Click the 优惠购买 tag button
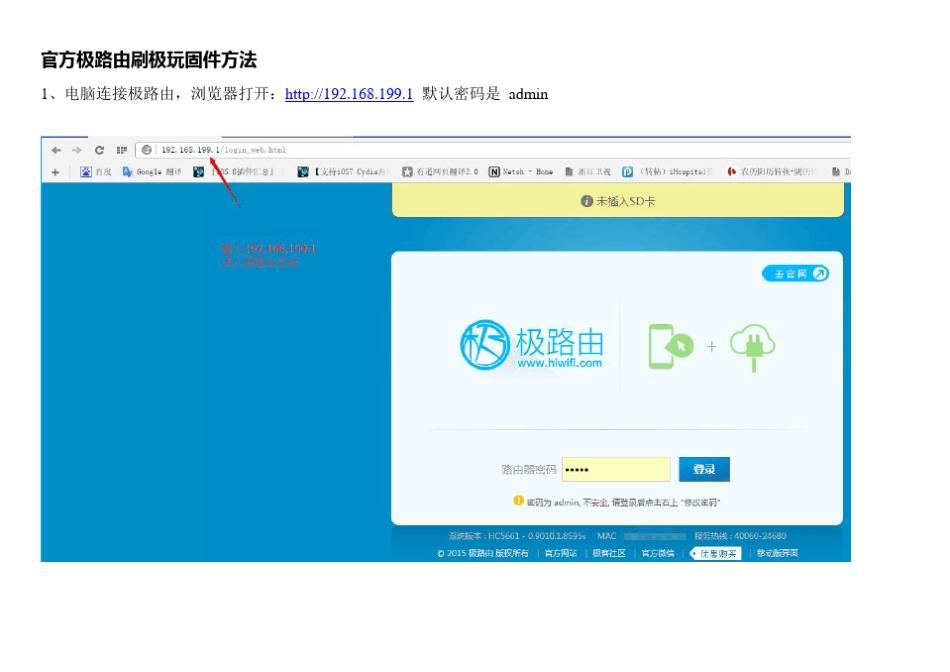Screen dimensions: 950x672 [716, 554]
